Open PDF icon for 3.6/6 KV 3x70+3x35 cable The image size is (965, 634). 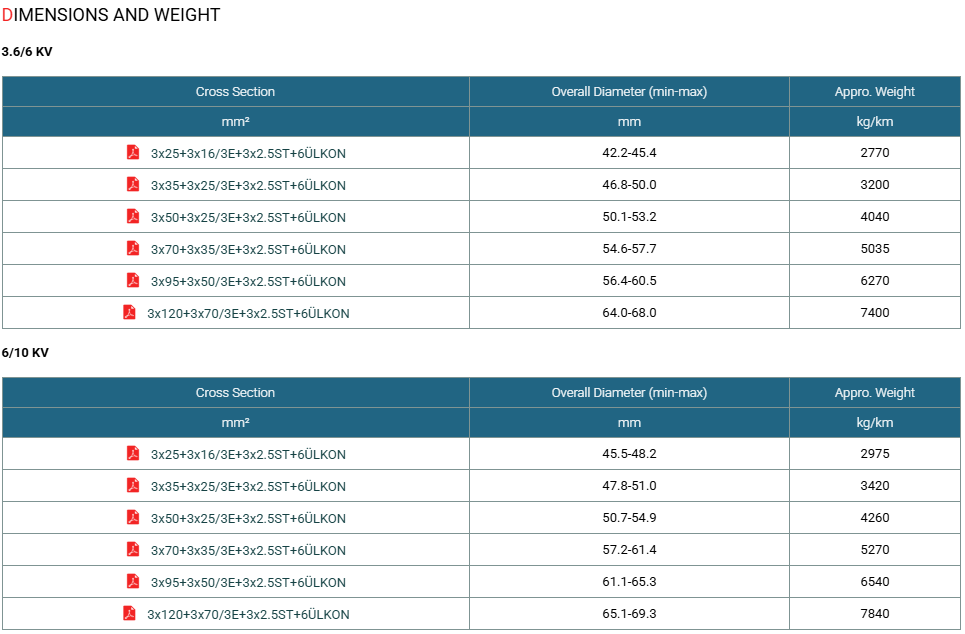(133, 248)
